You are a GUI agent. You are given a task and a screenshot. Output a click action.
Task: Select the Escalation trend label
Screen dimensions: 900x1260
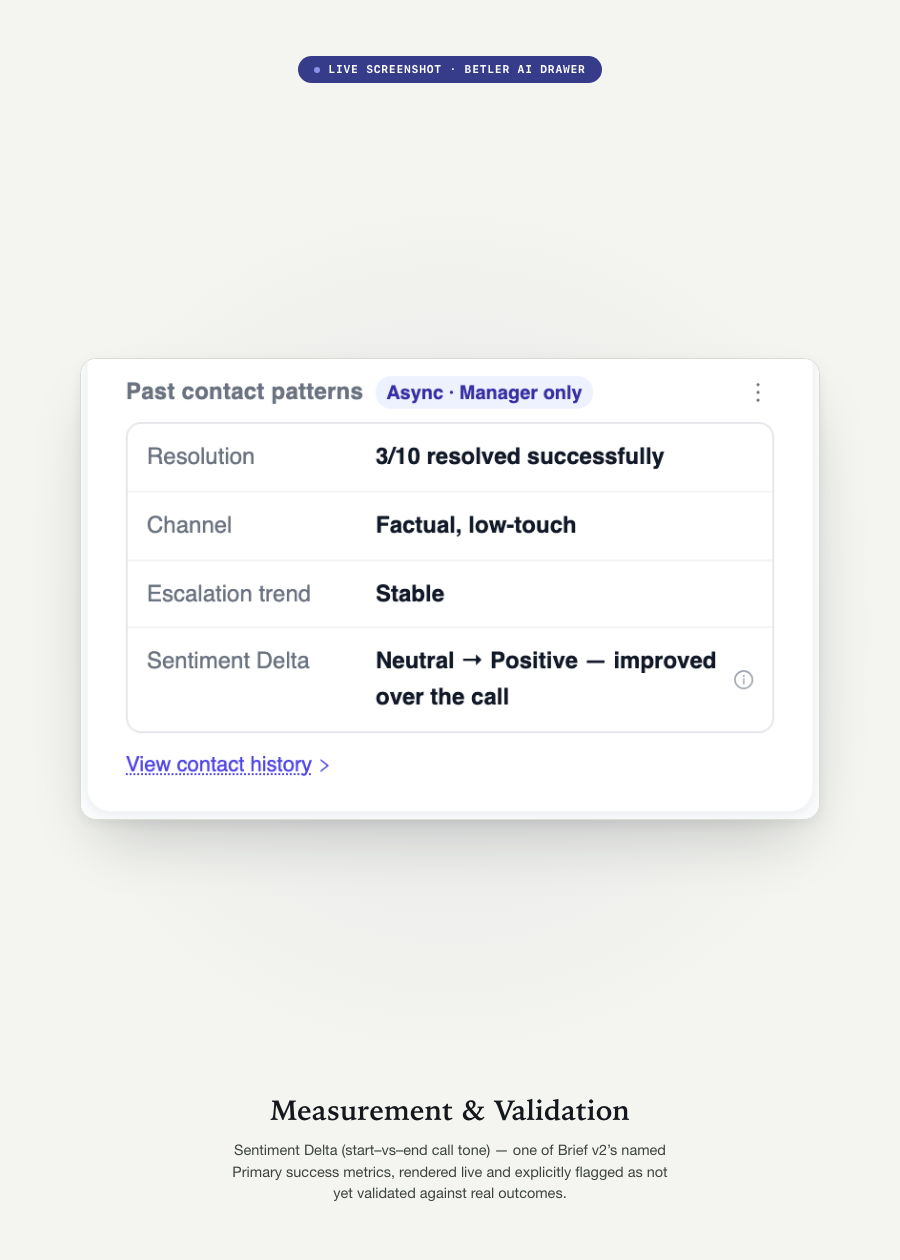click(x=229, y=594)
